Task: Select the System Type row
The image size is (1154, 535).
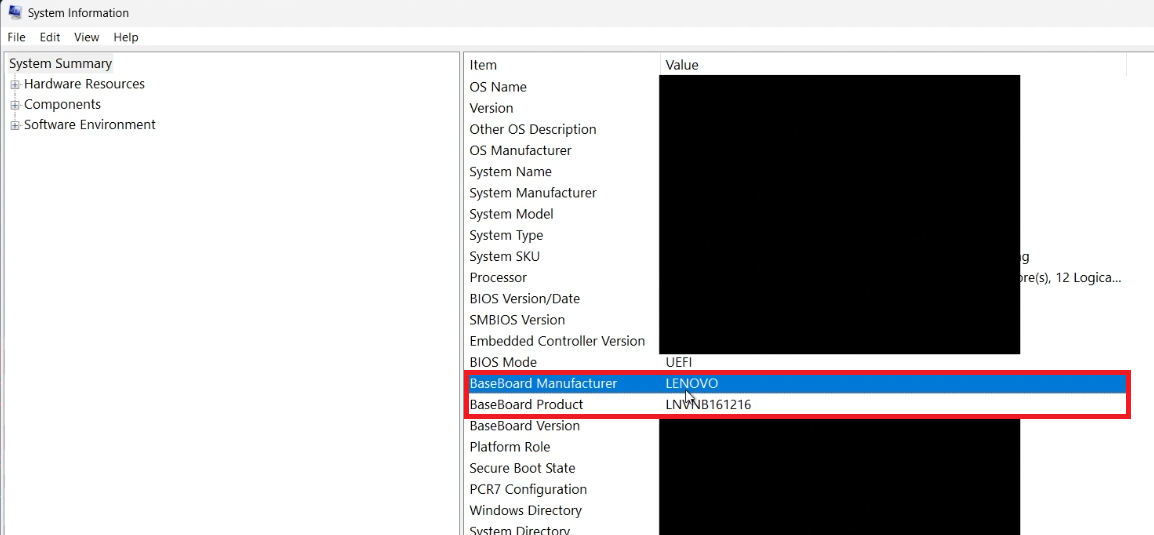Action: (796, 235)
